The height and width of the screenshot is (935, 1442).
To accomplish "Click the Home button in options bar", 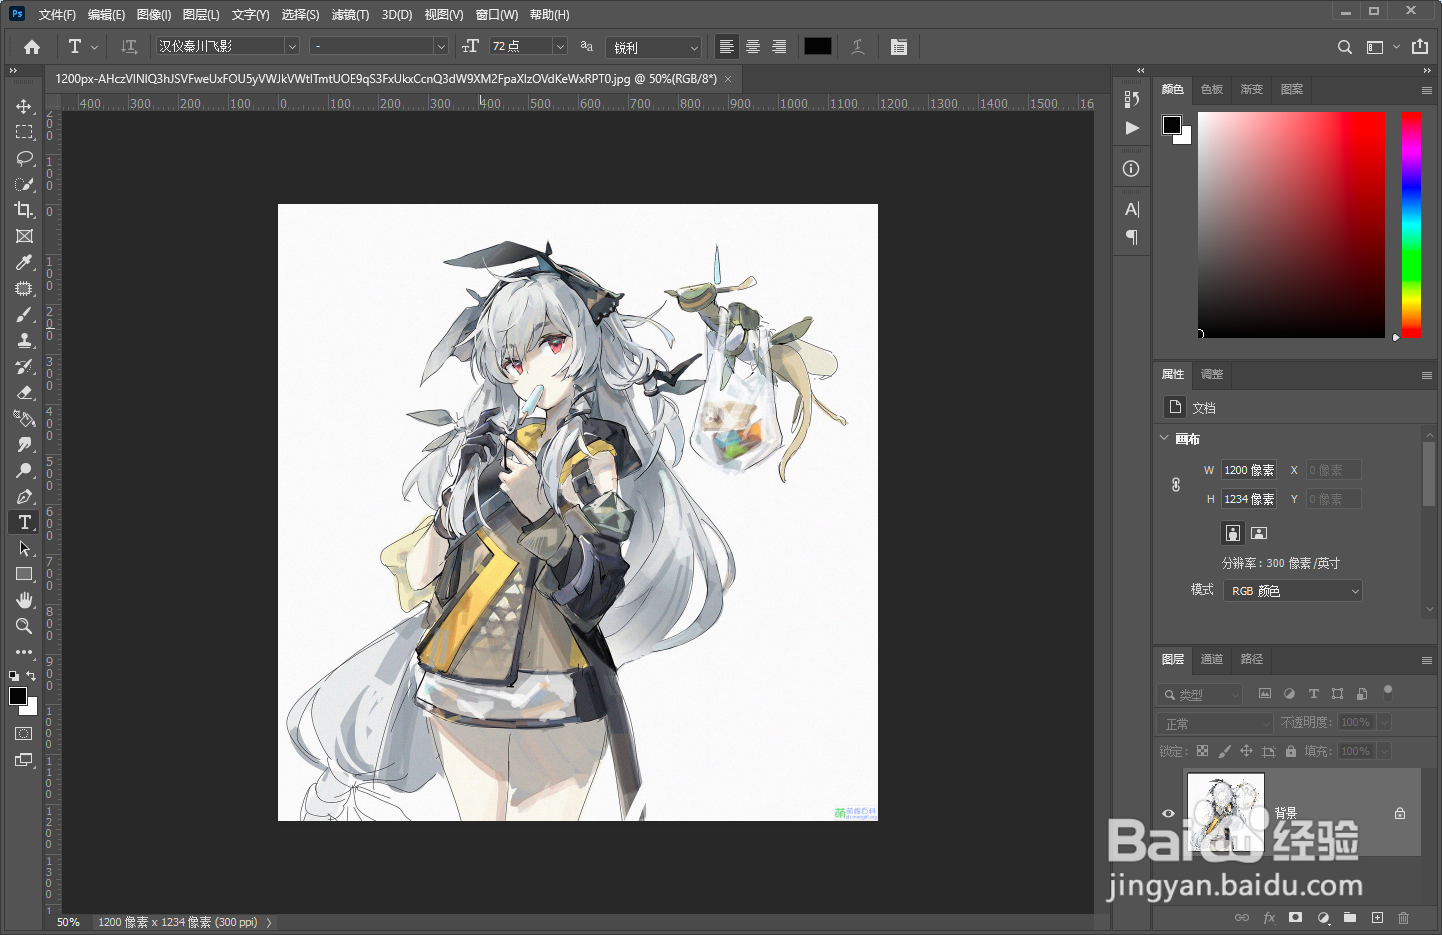I will [x=32, y=47].
